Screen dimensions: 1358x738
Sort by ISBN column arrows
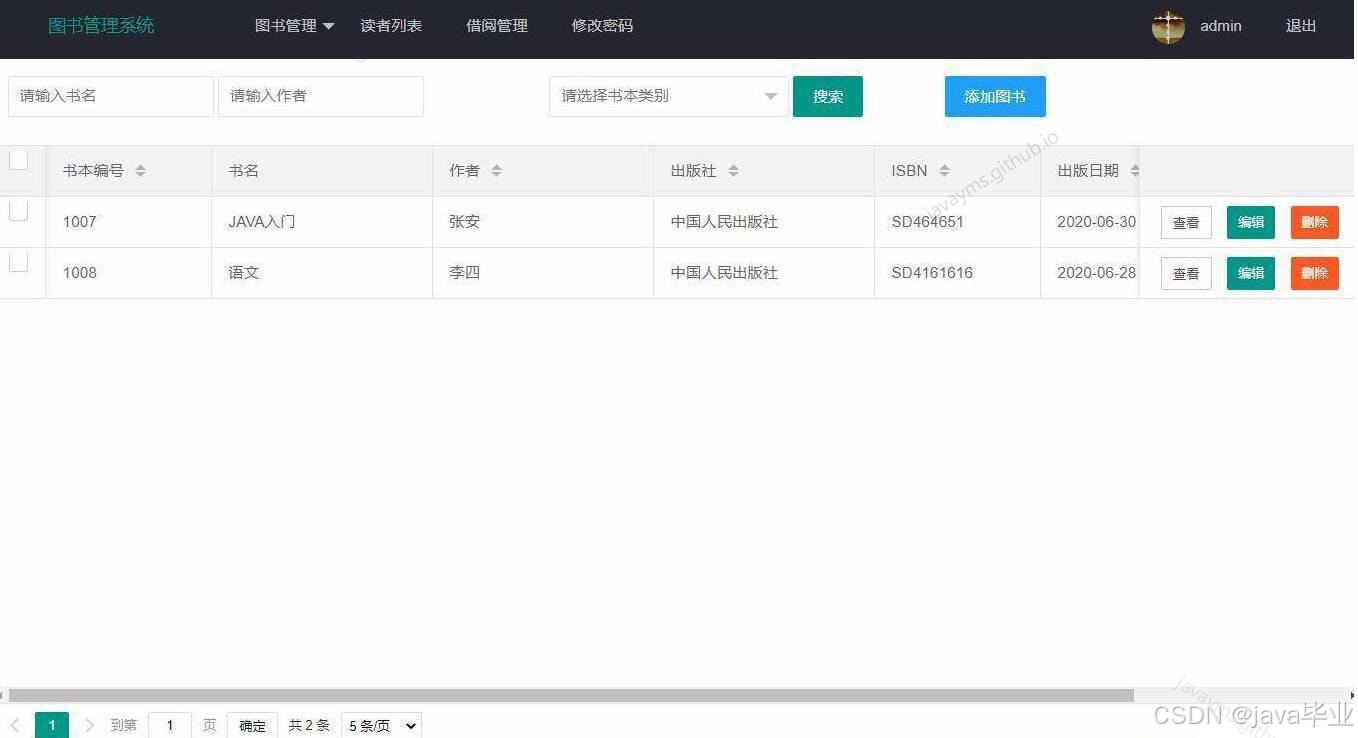point(944,171)
